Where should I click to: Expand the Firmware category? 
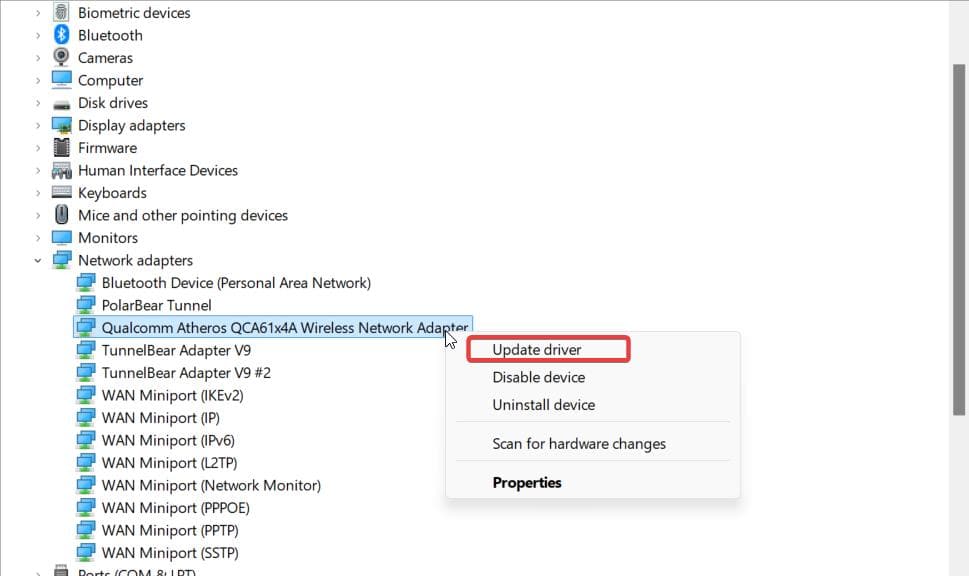point(38,148)
